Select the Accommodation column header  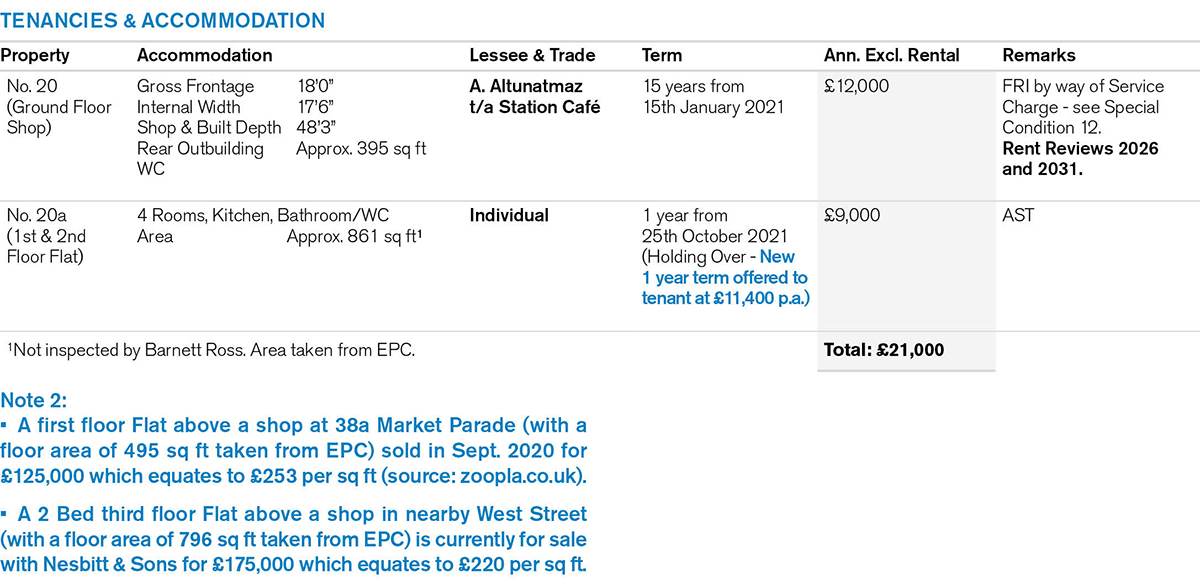pyautogui.click(x=204, y=56)
